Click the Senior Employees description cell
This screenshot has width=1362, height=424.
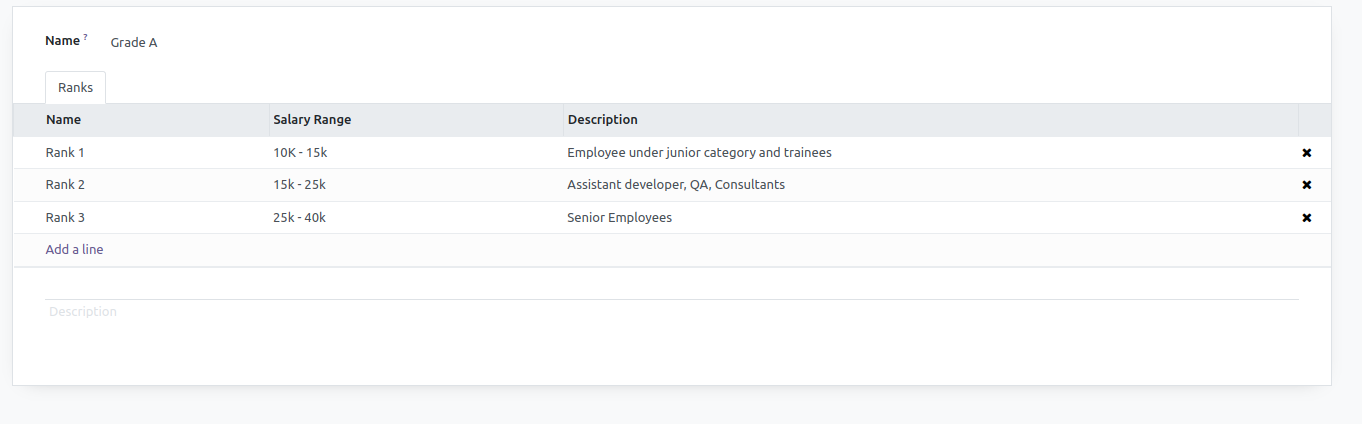pos(619,218)
